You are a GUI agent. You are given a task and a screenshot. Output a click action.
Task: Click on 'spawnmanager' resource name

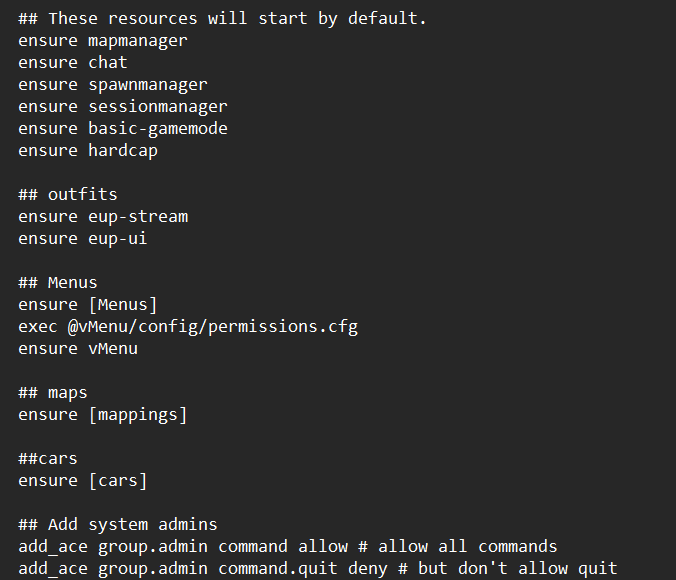coord(148,85)
